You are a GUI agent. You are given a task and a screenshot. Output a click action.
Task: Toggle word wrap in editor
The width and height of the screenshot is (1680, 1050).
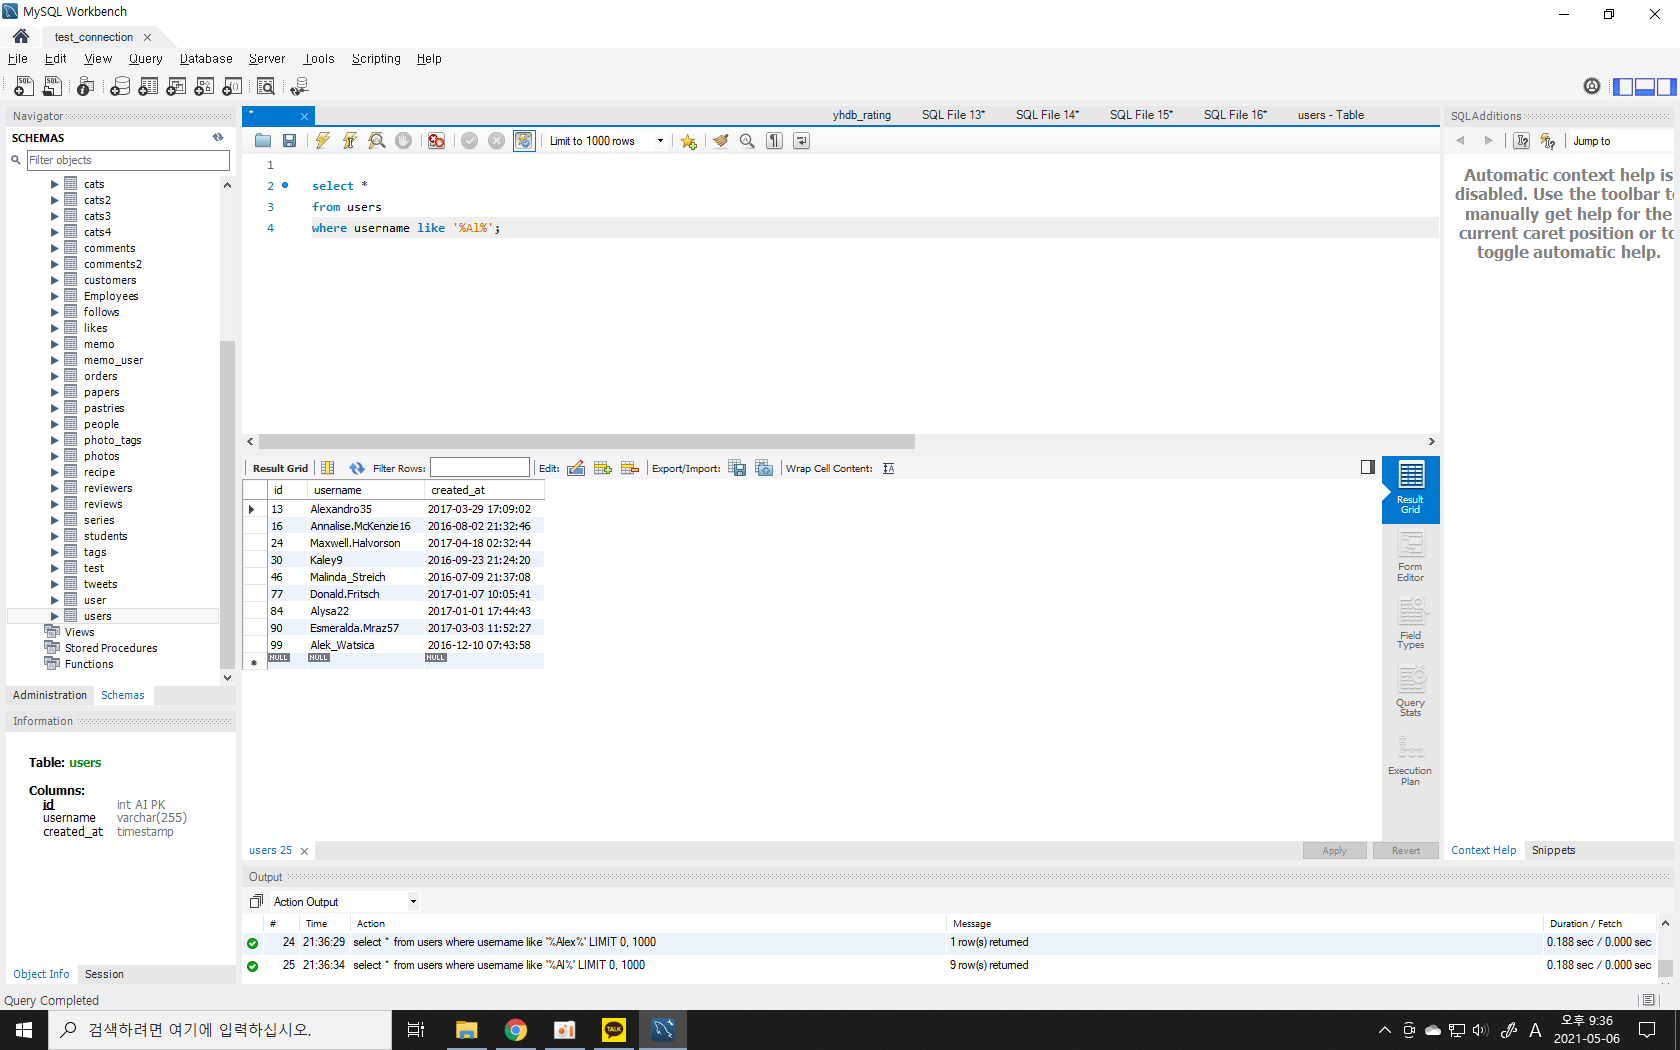tap(802, 141)
